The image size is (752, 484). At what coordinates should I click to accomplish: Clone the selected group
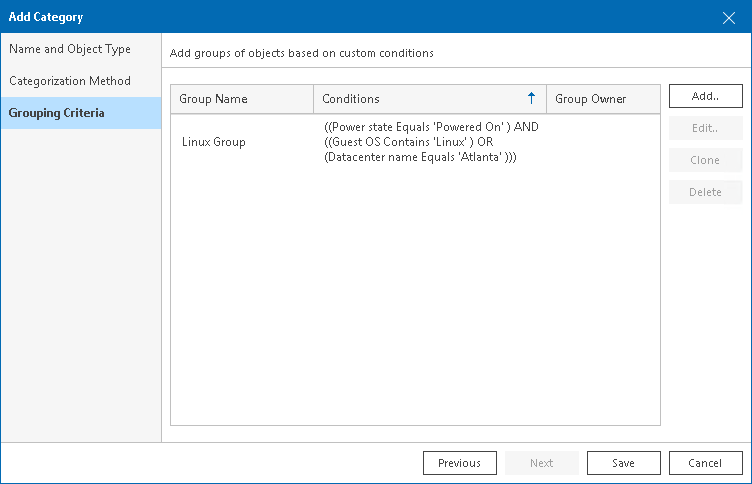(705, 160)
